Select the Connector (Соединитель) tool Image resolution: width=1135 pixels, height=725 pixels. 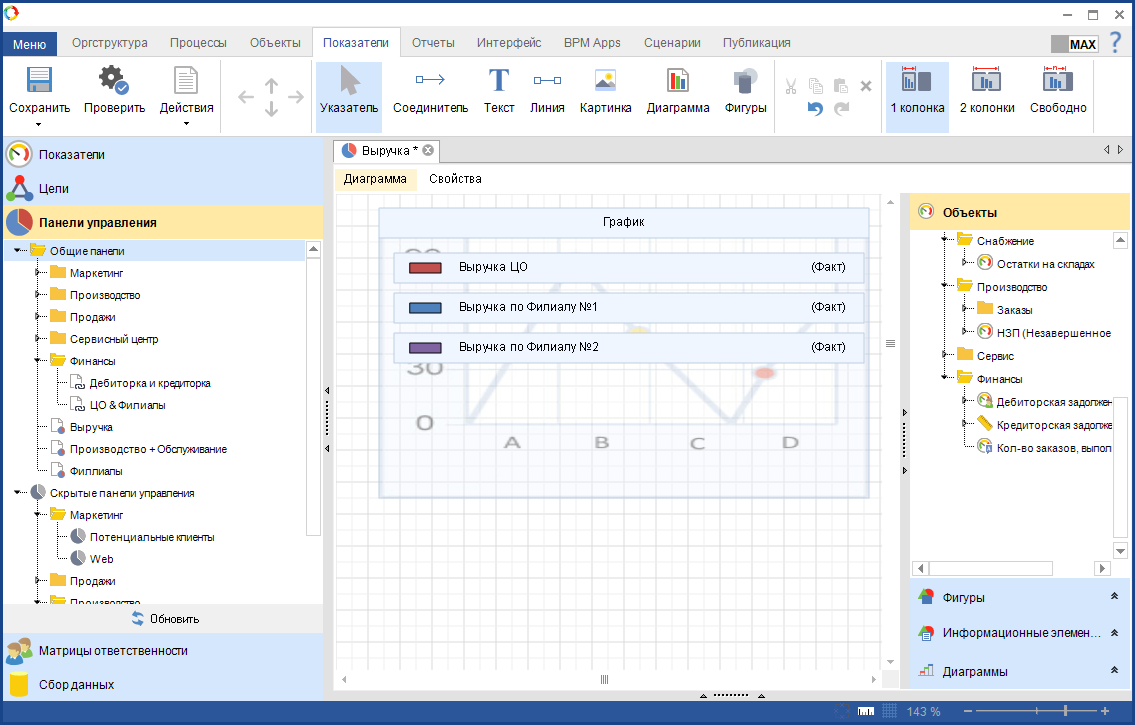430,82
